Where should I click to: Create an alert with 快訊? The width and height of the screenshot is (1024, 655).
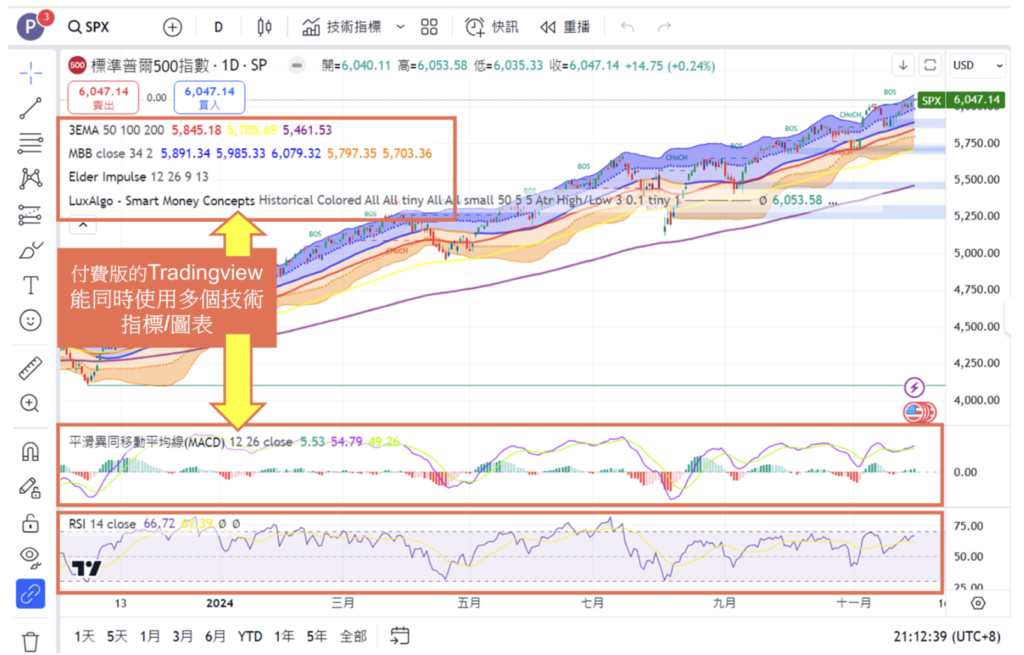(492, 27)
